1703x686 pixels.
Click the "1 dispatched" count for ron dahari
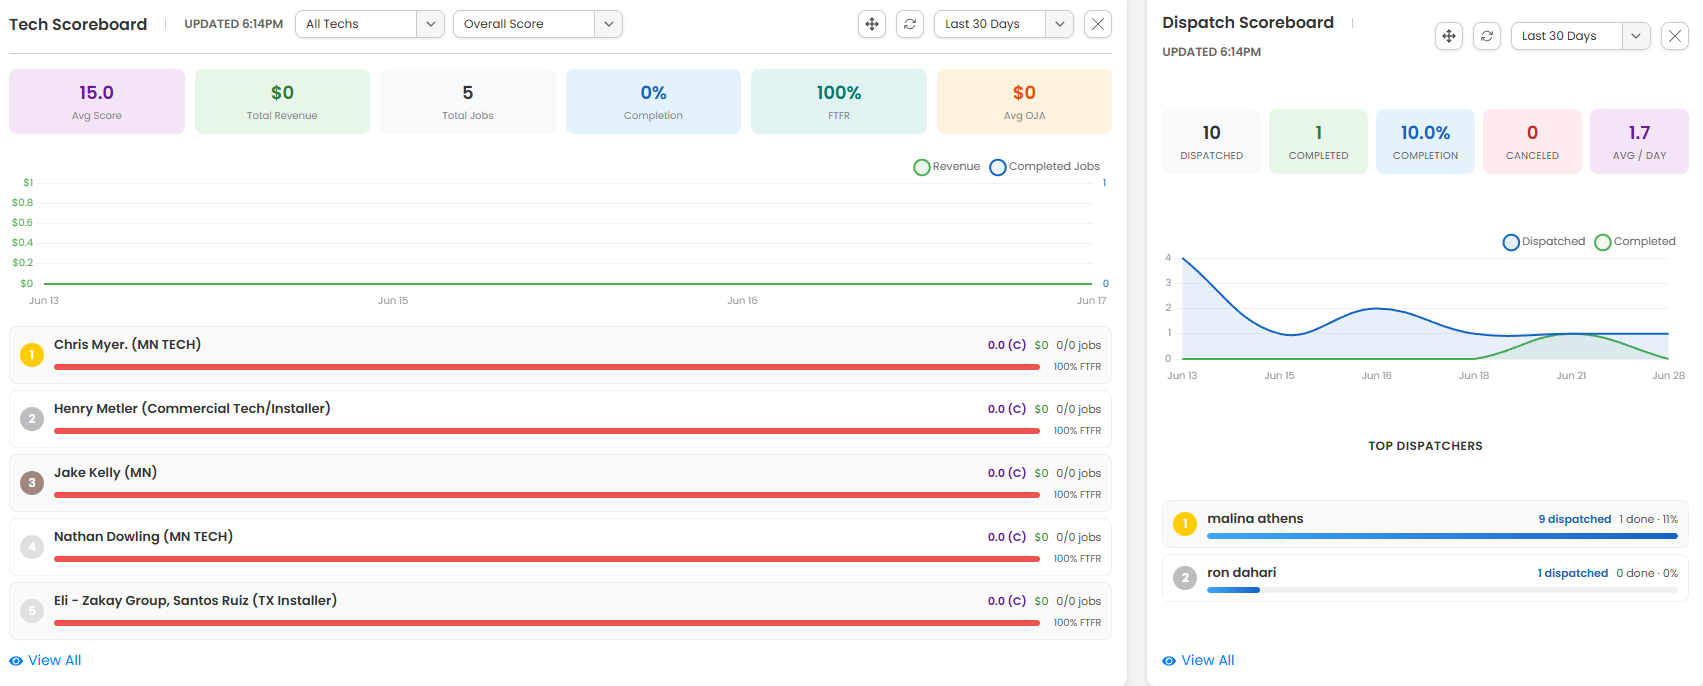click(x=1573, y=574)
